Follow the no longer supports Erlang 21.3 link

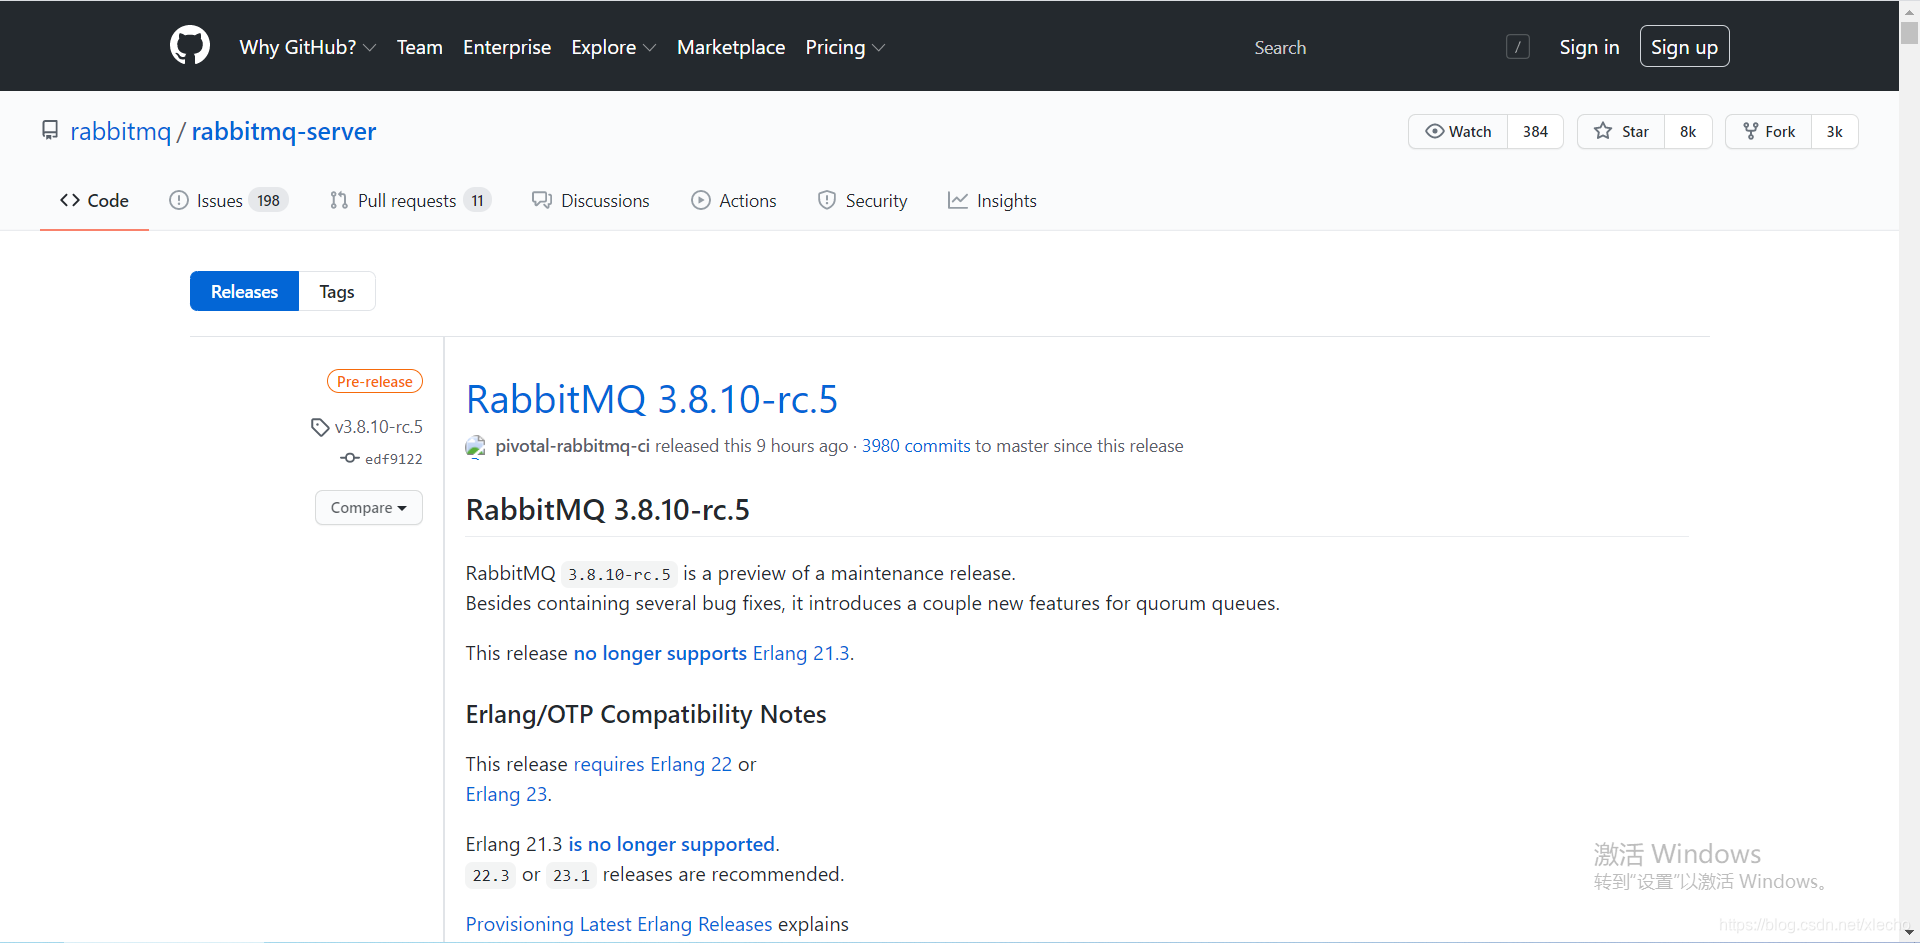coord(711,653)
